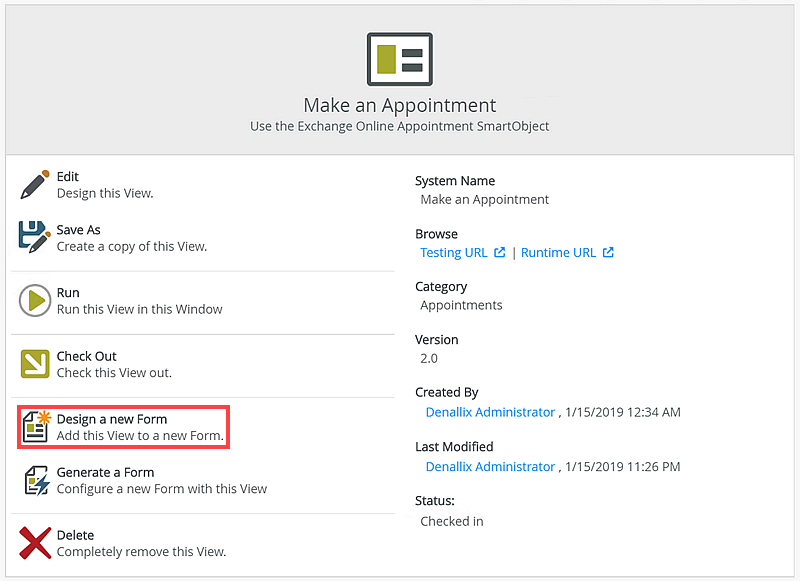The width and height of the screenshot is (800, 581).
Task: Click the red X Delete icon
Action: (35, 543)
